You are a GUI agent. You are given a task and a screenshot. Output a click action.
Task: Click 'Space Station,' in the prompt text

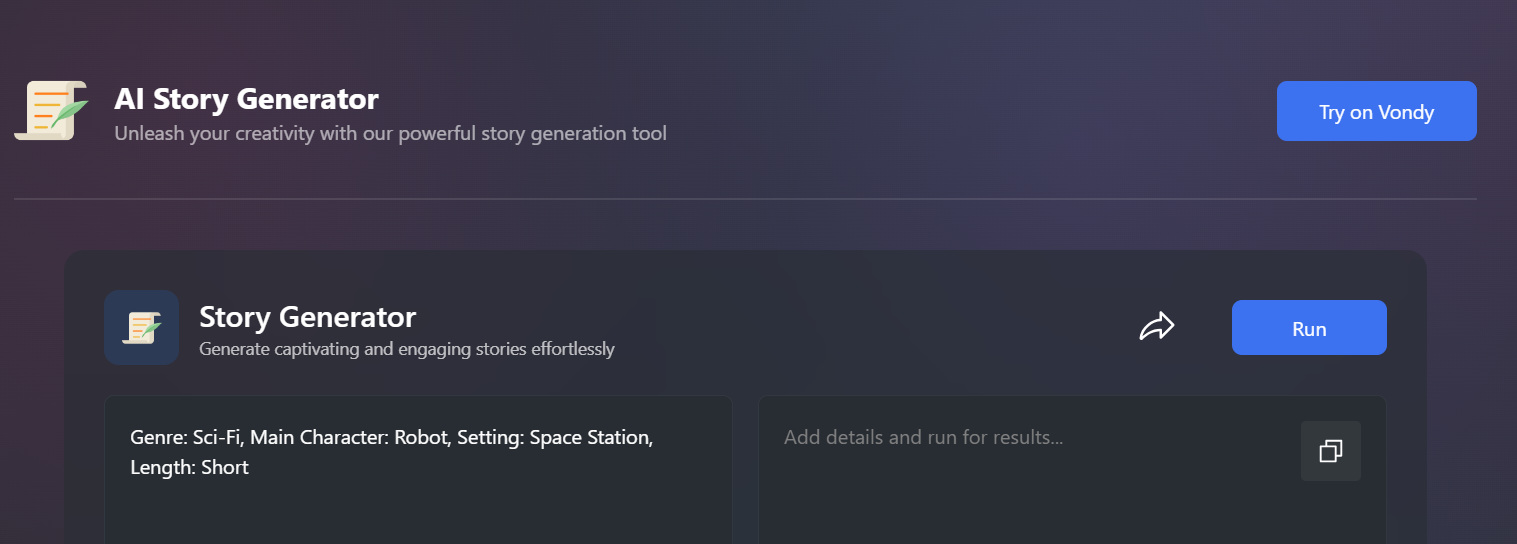pos(591,437)
